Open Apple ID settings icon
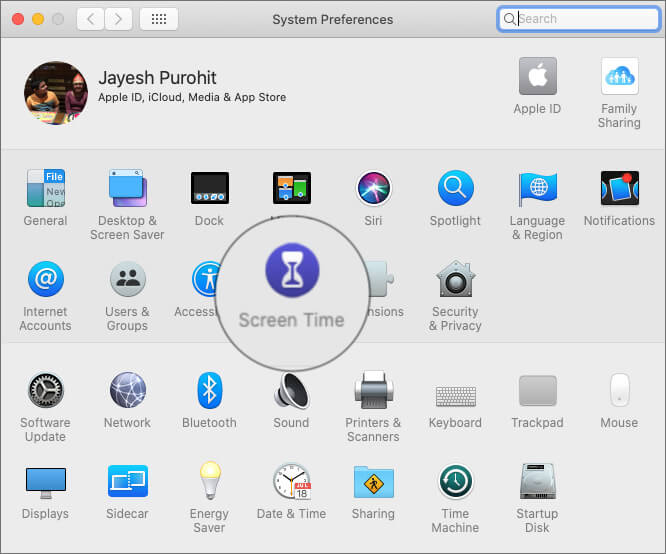This screenshot has width=666, height=554. click(x=537, y=76)
